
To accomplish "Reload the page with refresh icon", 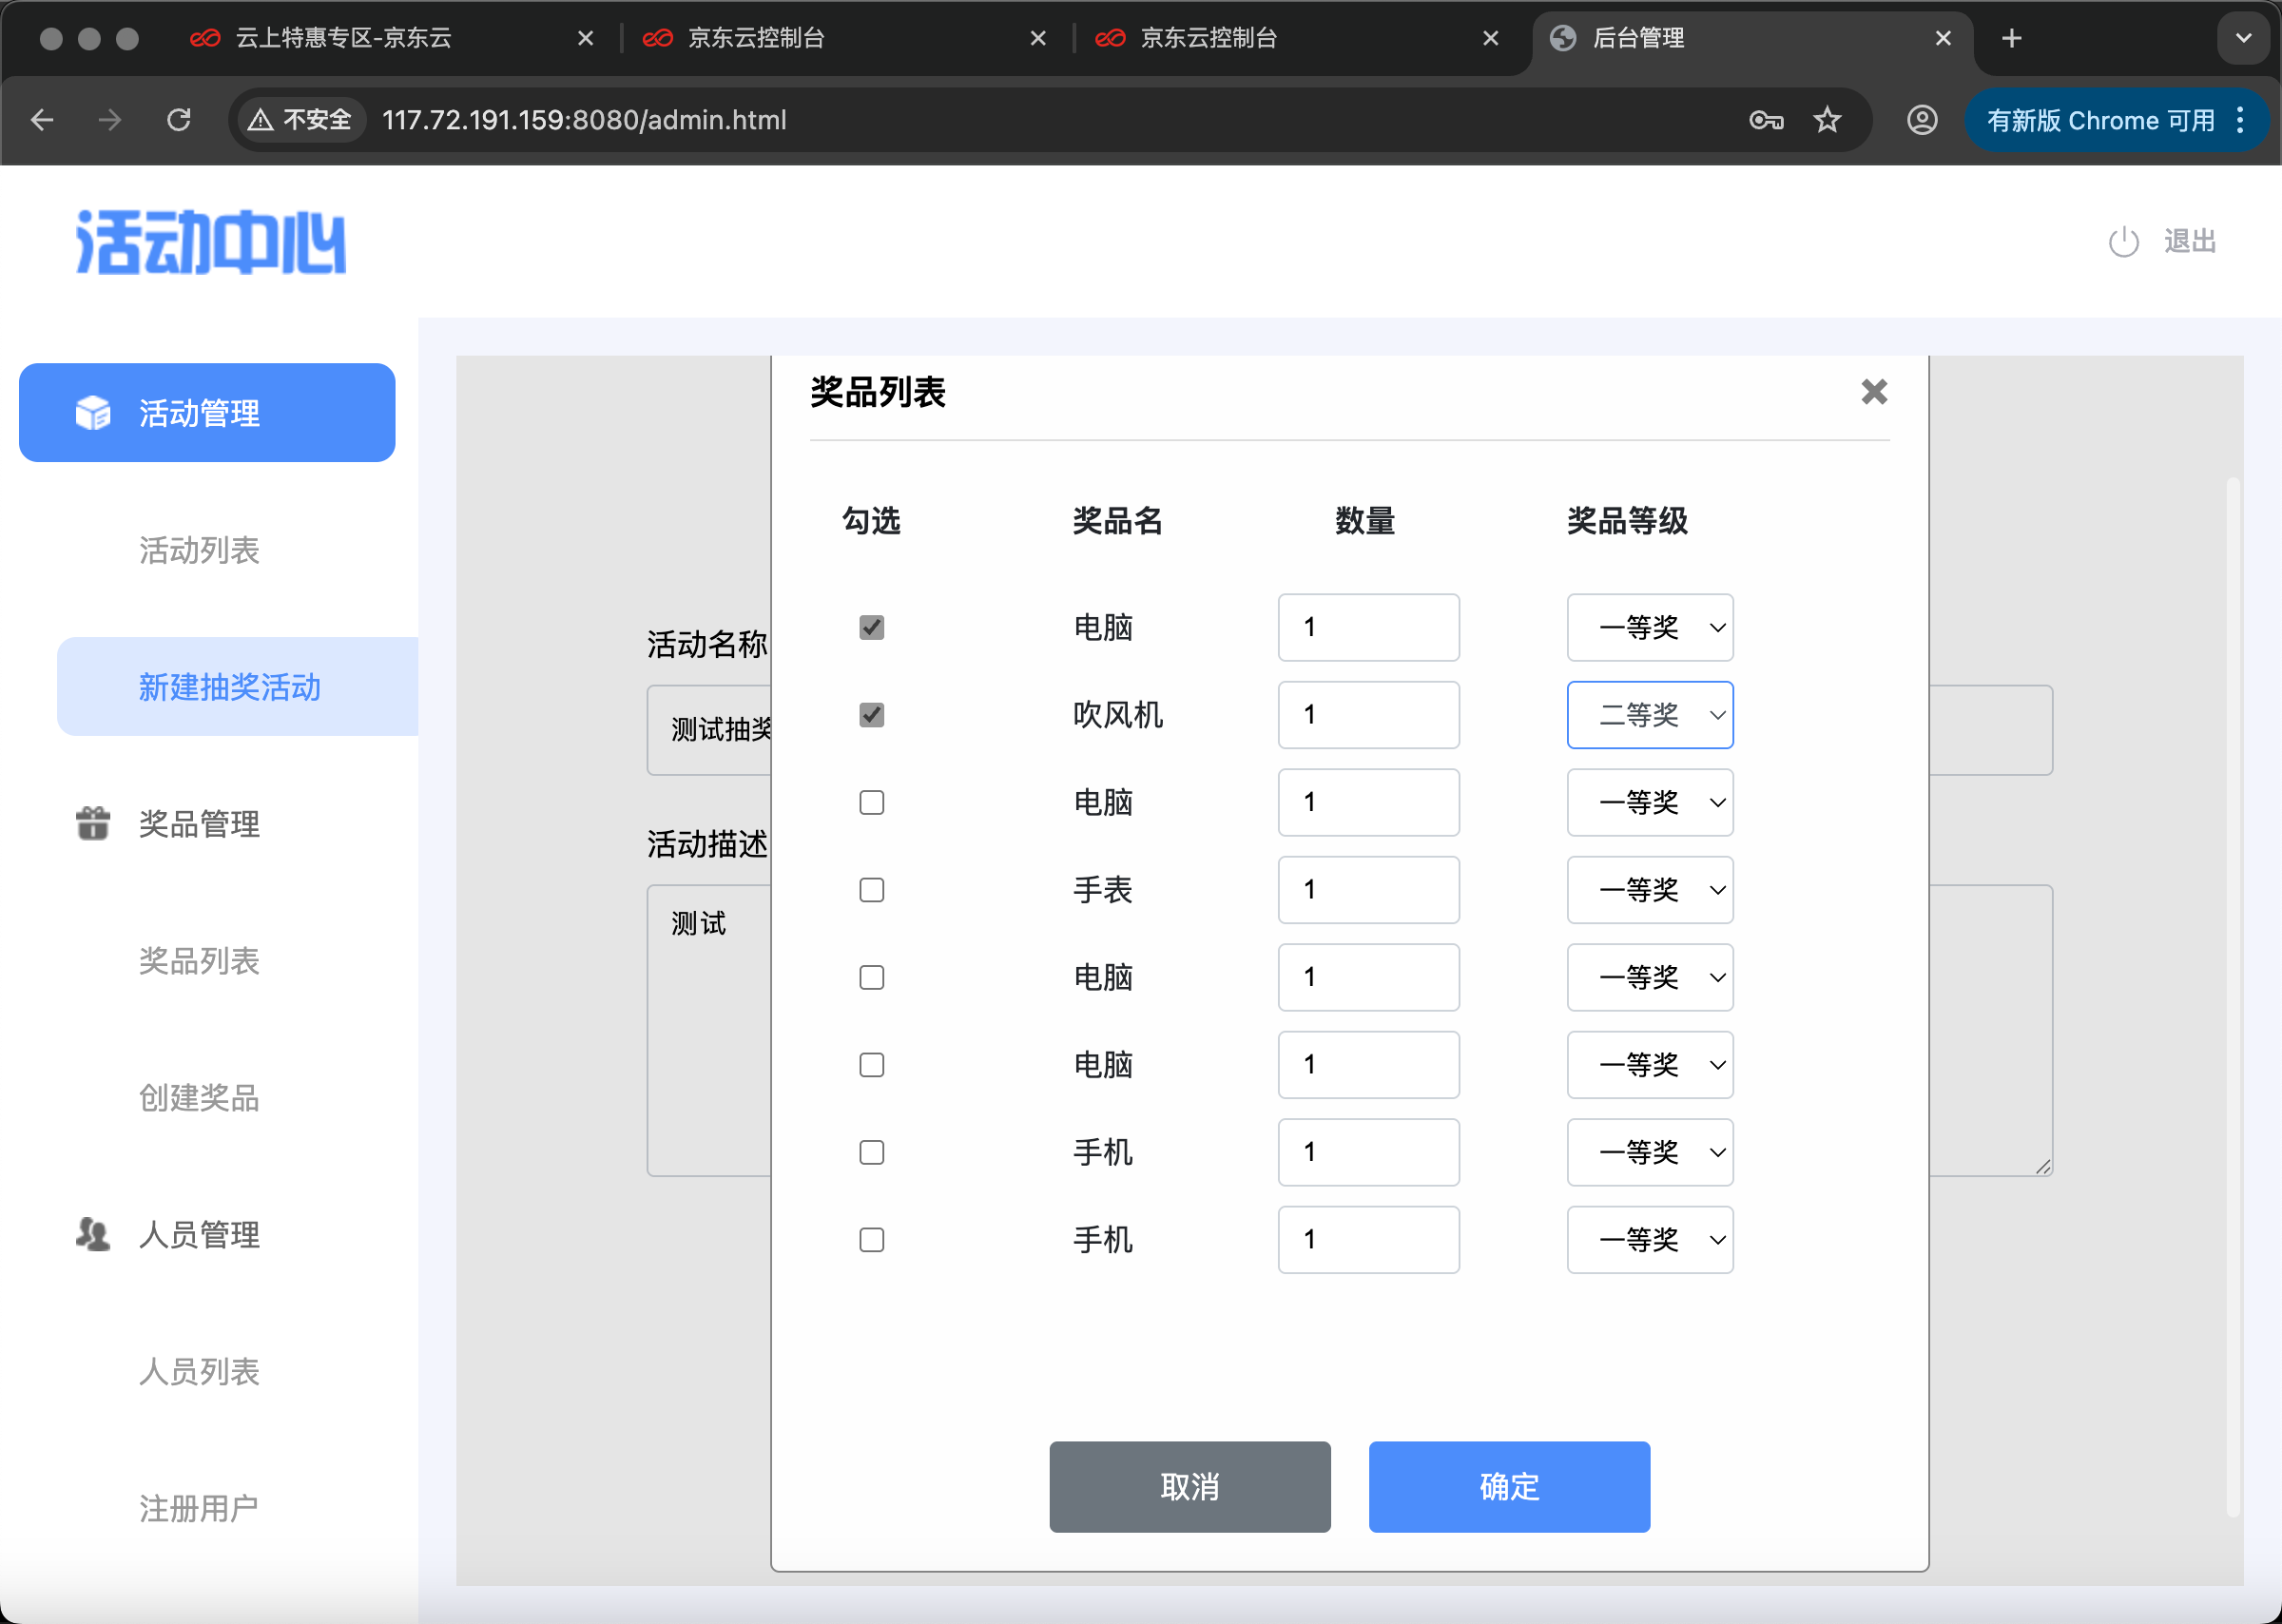I will pos(179,120).
